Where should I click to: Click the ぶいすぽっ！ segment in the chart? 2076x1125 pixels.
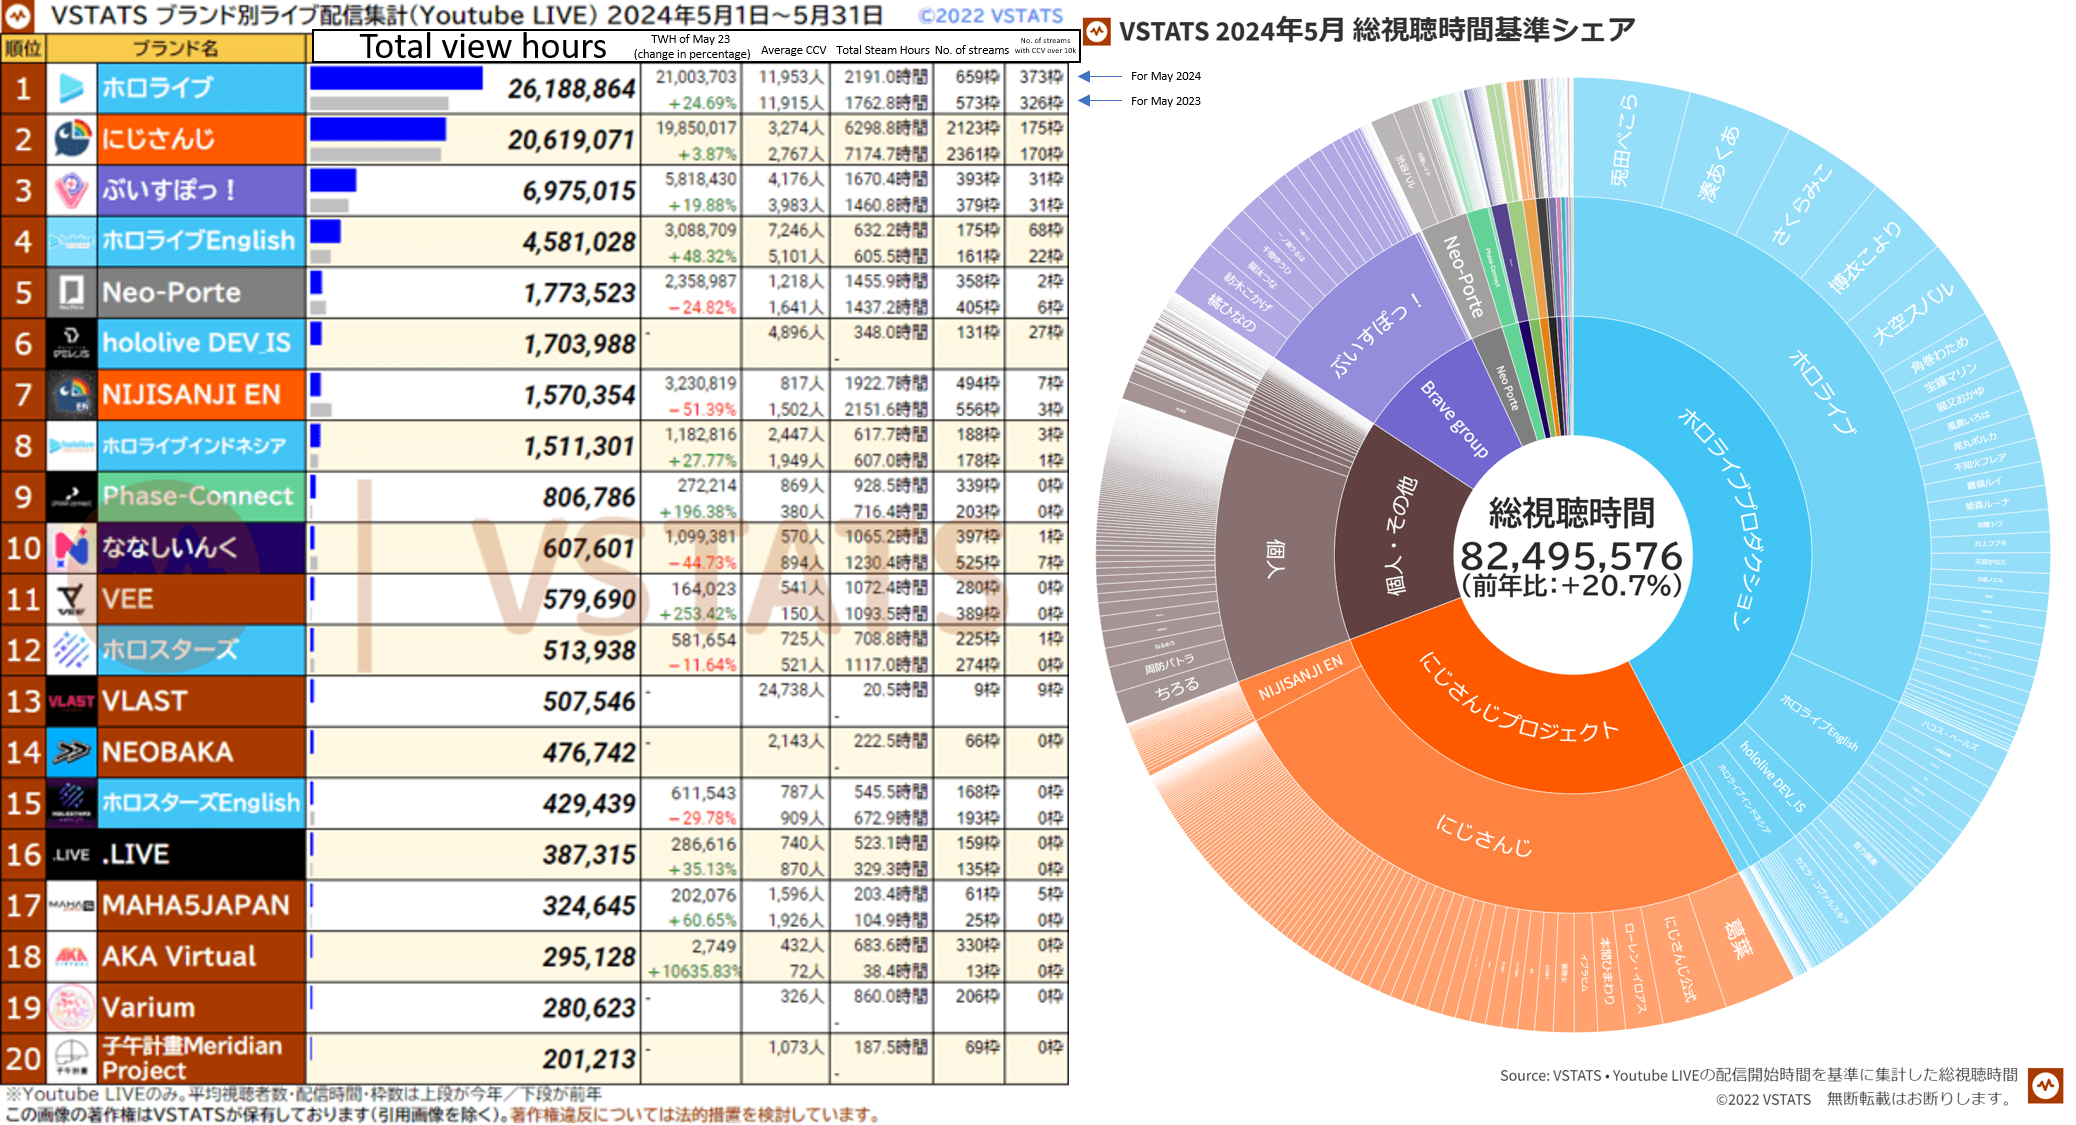pos(1375,335)
